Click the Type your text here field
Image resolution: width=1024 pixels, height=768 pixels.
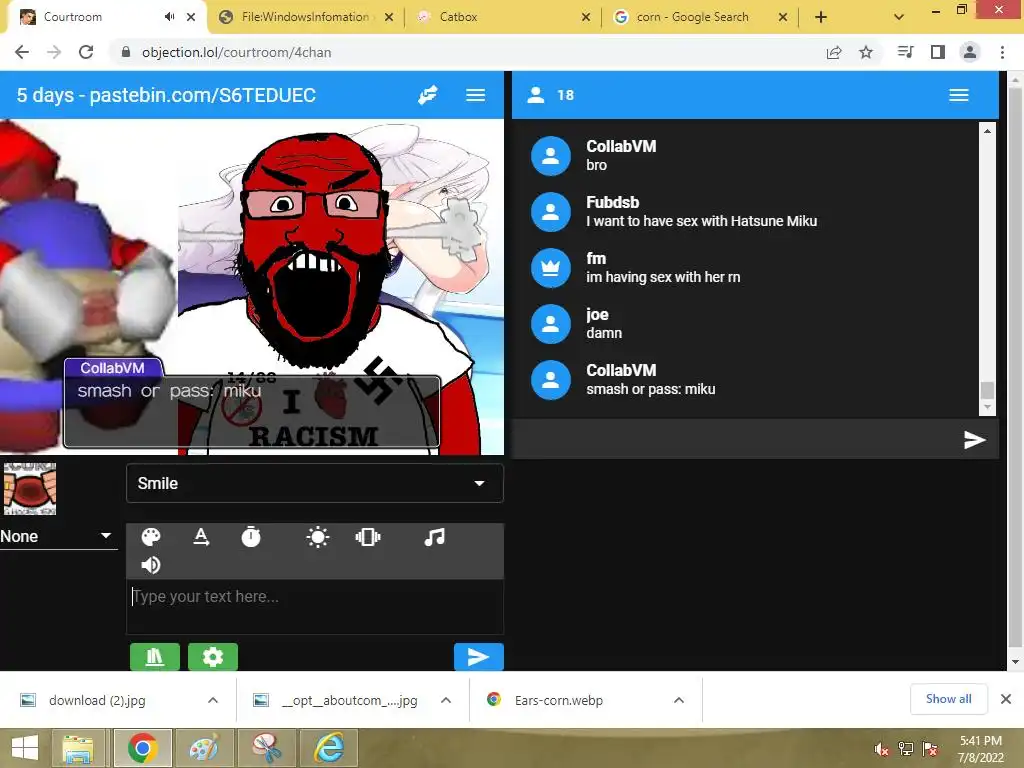[315, 606]
